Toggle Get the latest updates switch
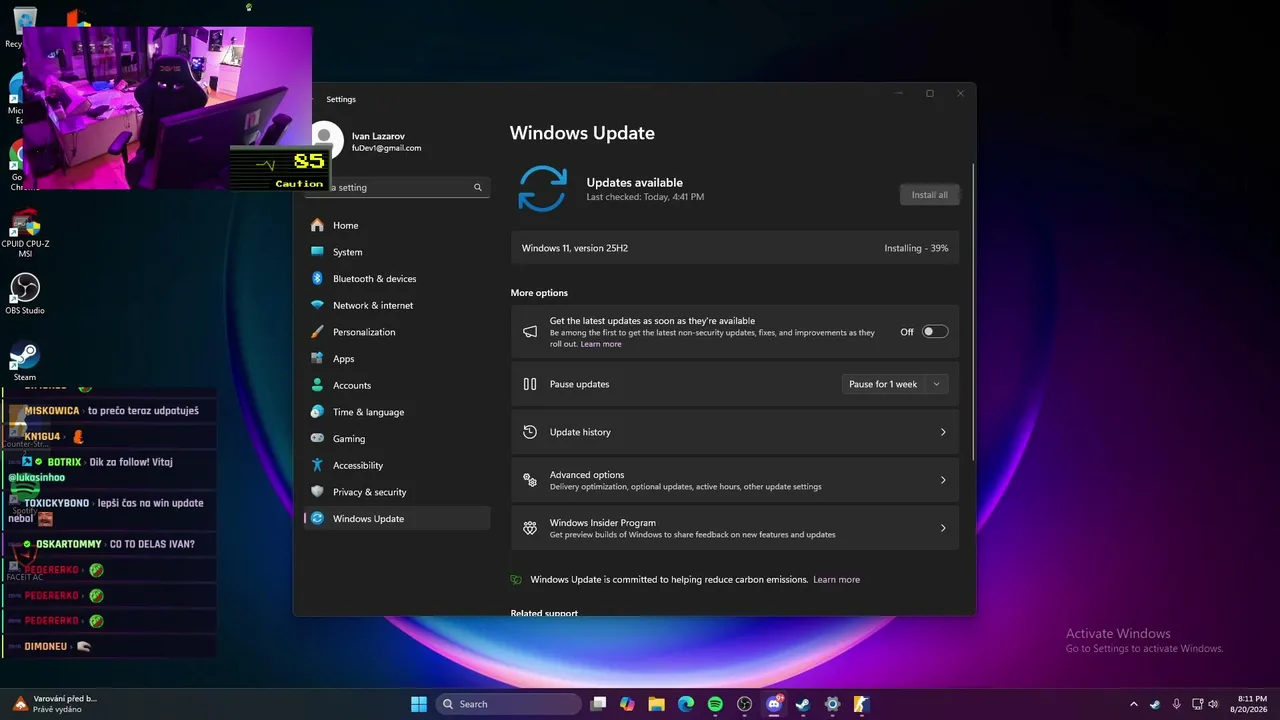The height and width of the screenshot is (720, 1280). 935,331
